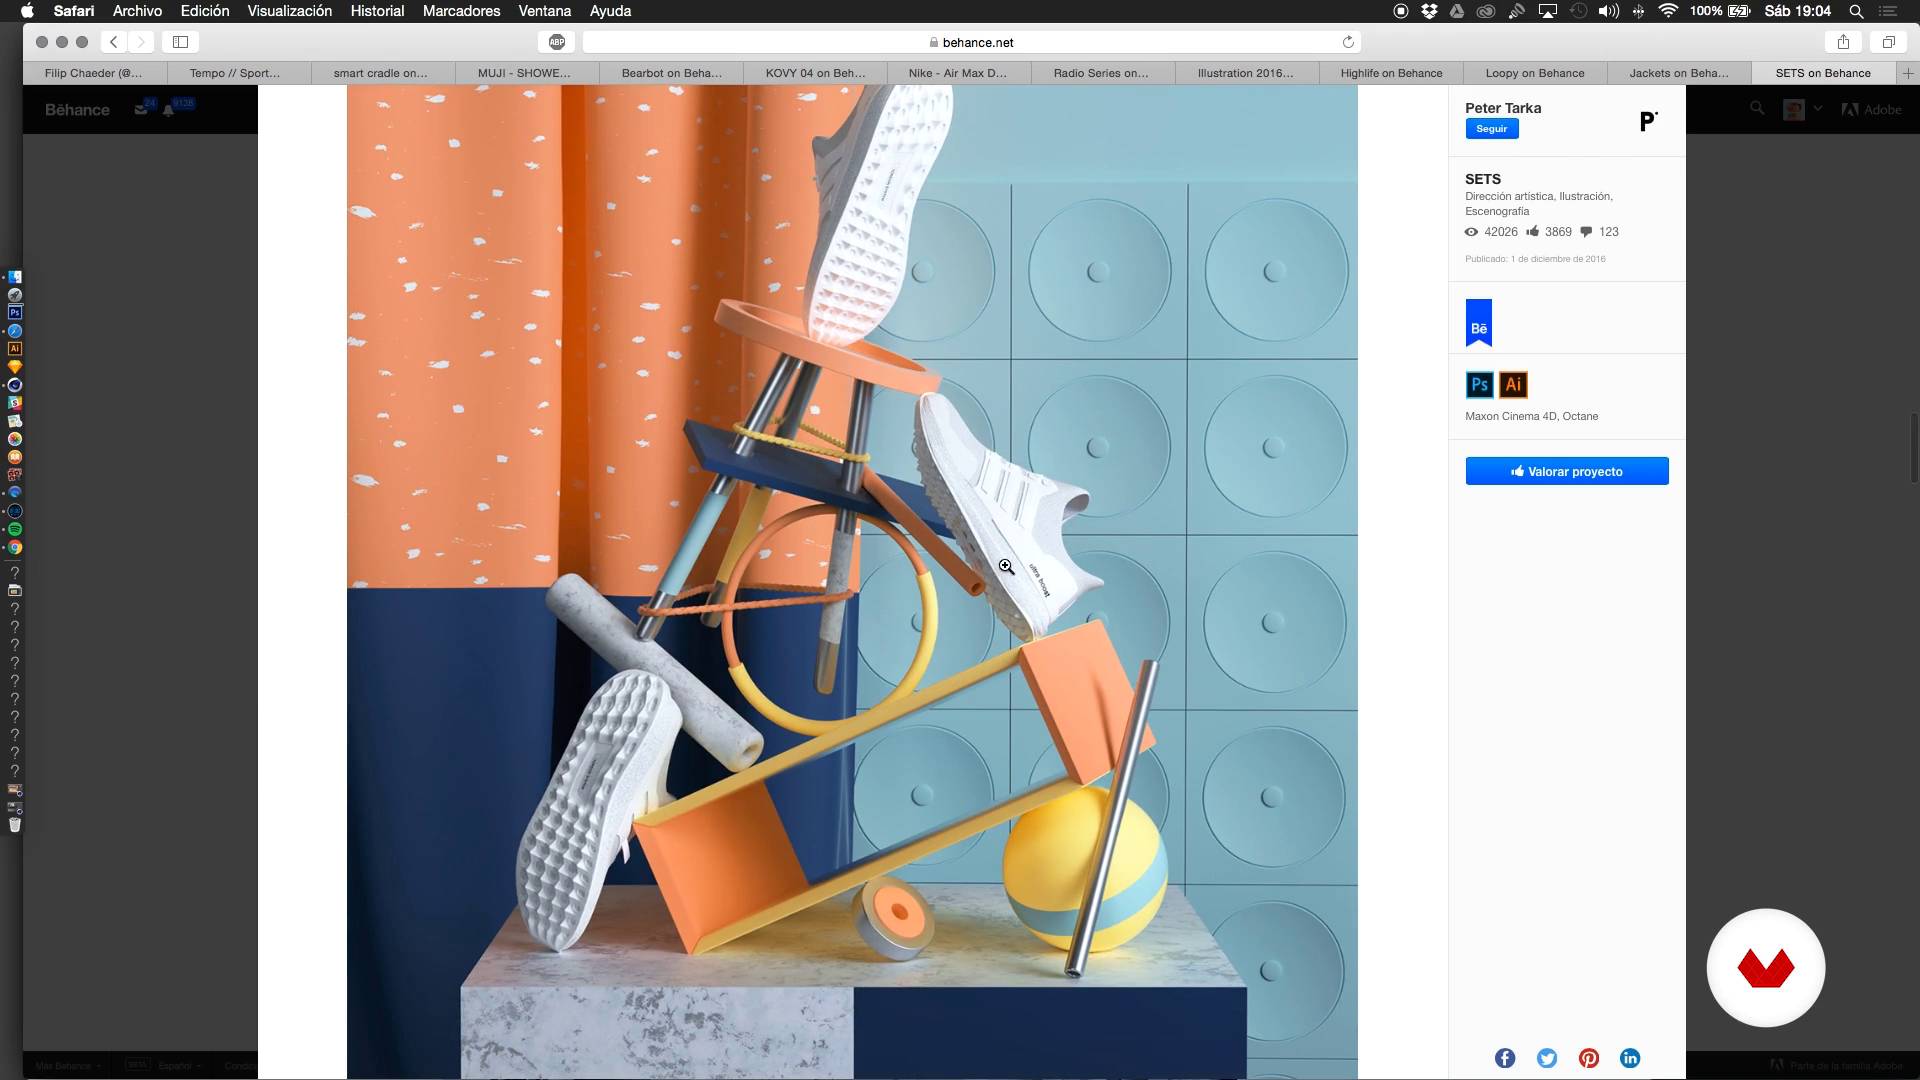This screenshot has width=1920, height=1080.
Task: Open Behance messages inbox icon
Action: (141, 109)
